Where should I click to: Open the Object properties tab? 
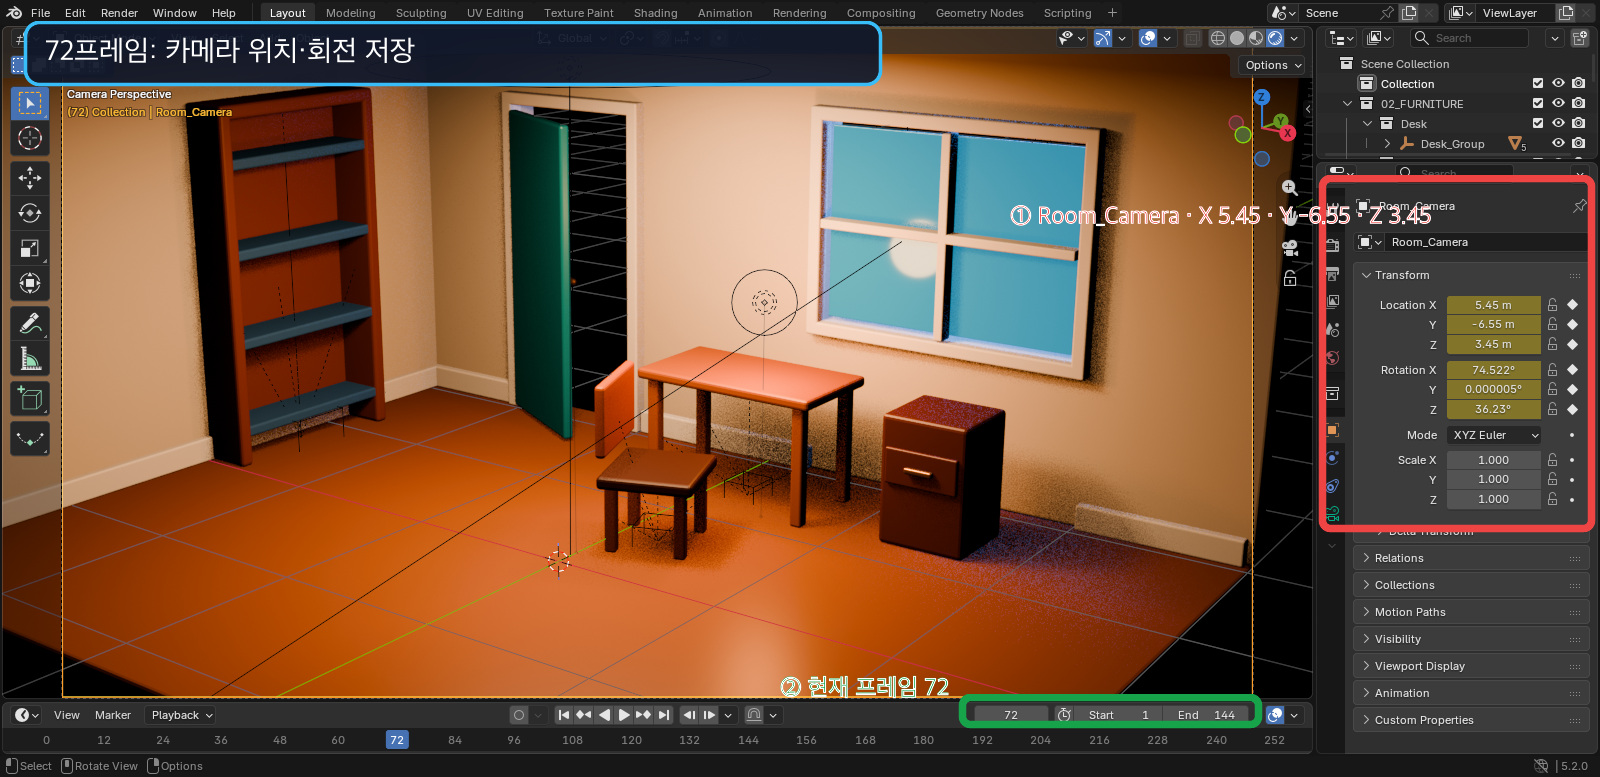click(1332, 431)
